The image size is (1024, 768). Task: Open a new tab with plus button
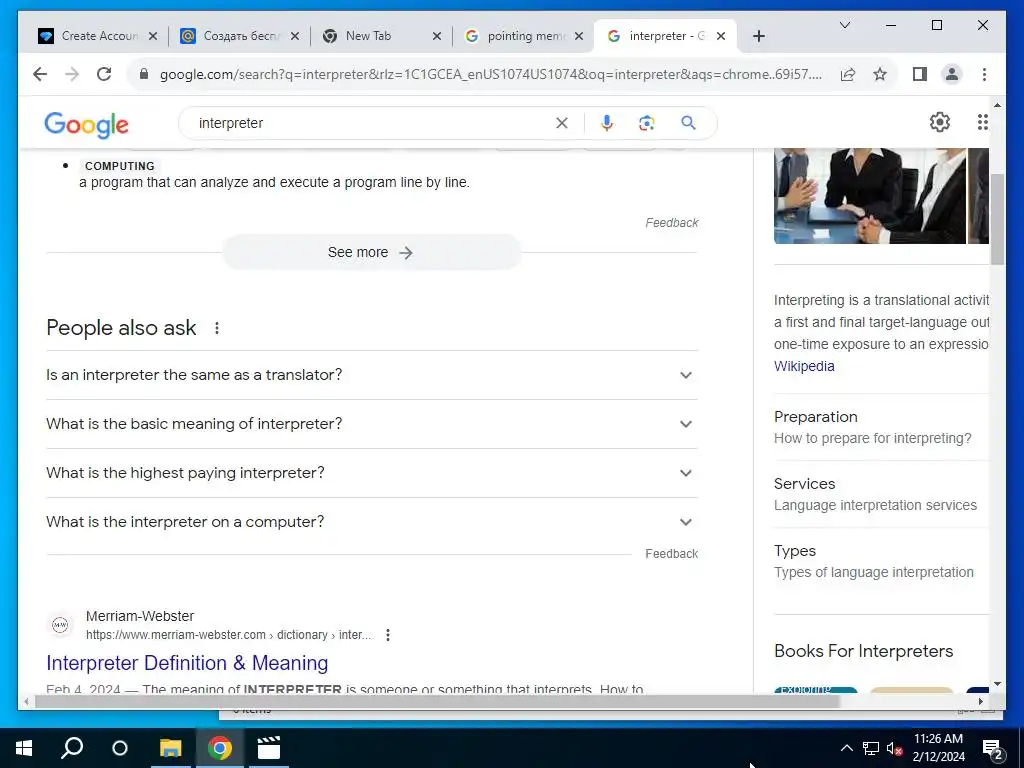pos(758,36)
